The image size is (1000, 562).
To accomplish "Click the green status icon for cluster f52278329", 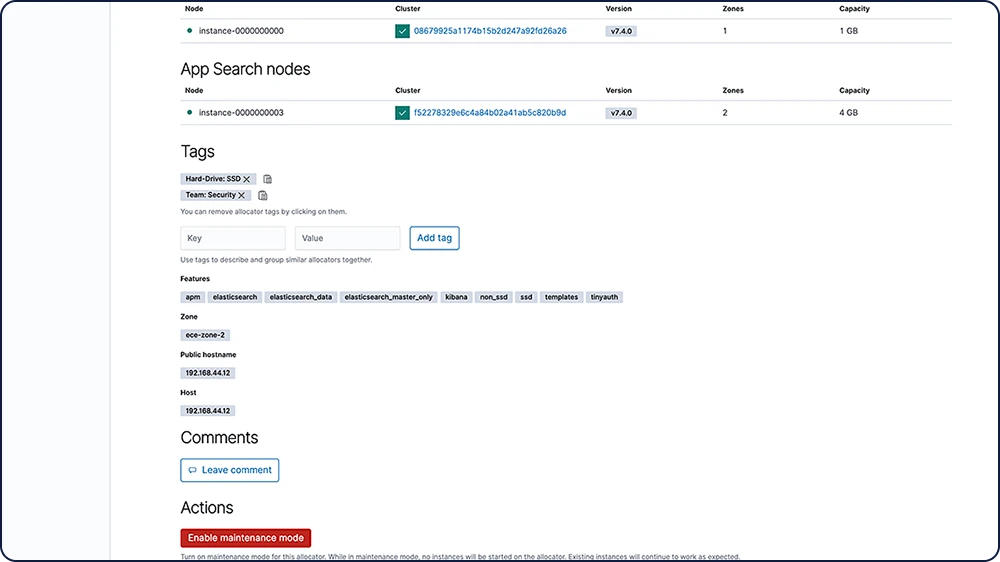I will (402, 113).
